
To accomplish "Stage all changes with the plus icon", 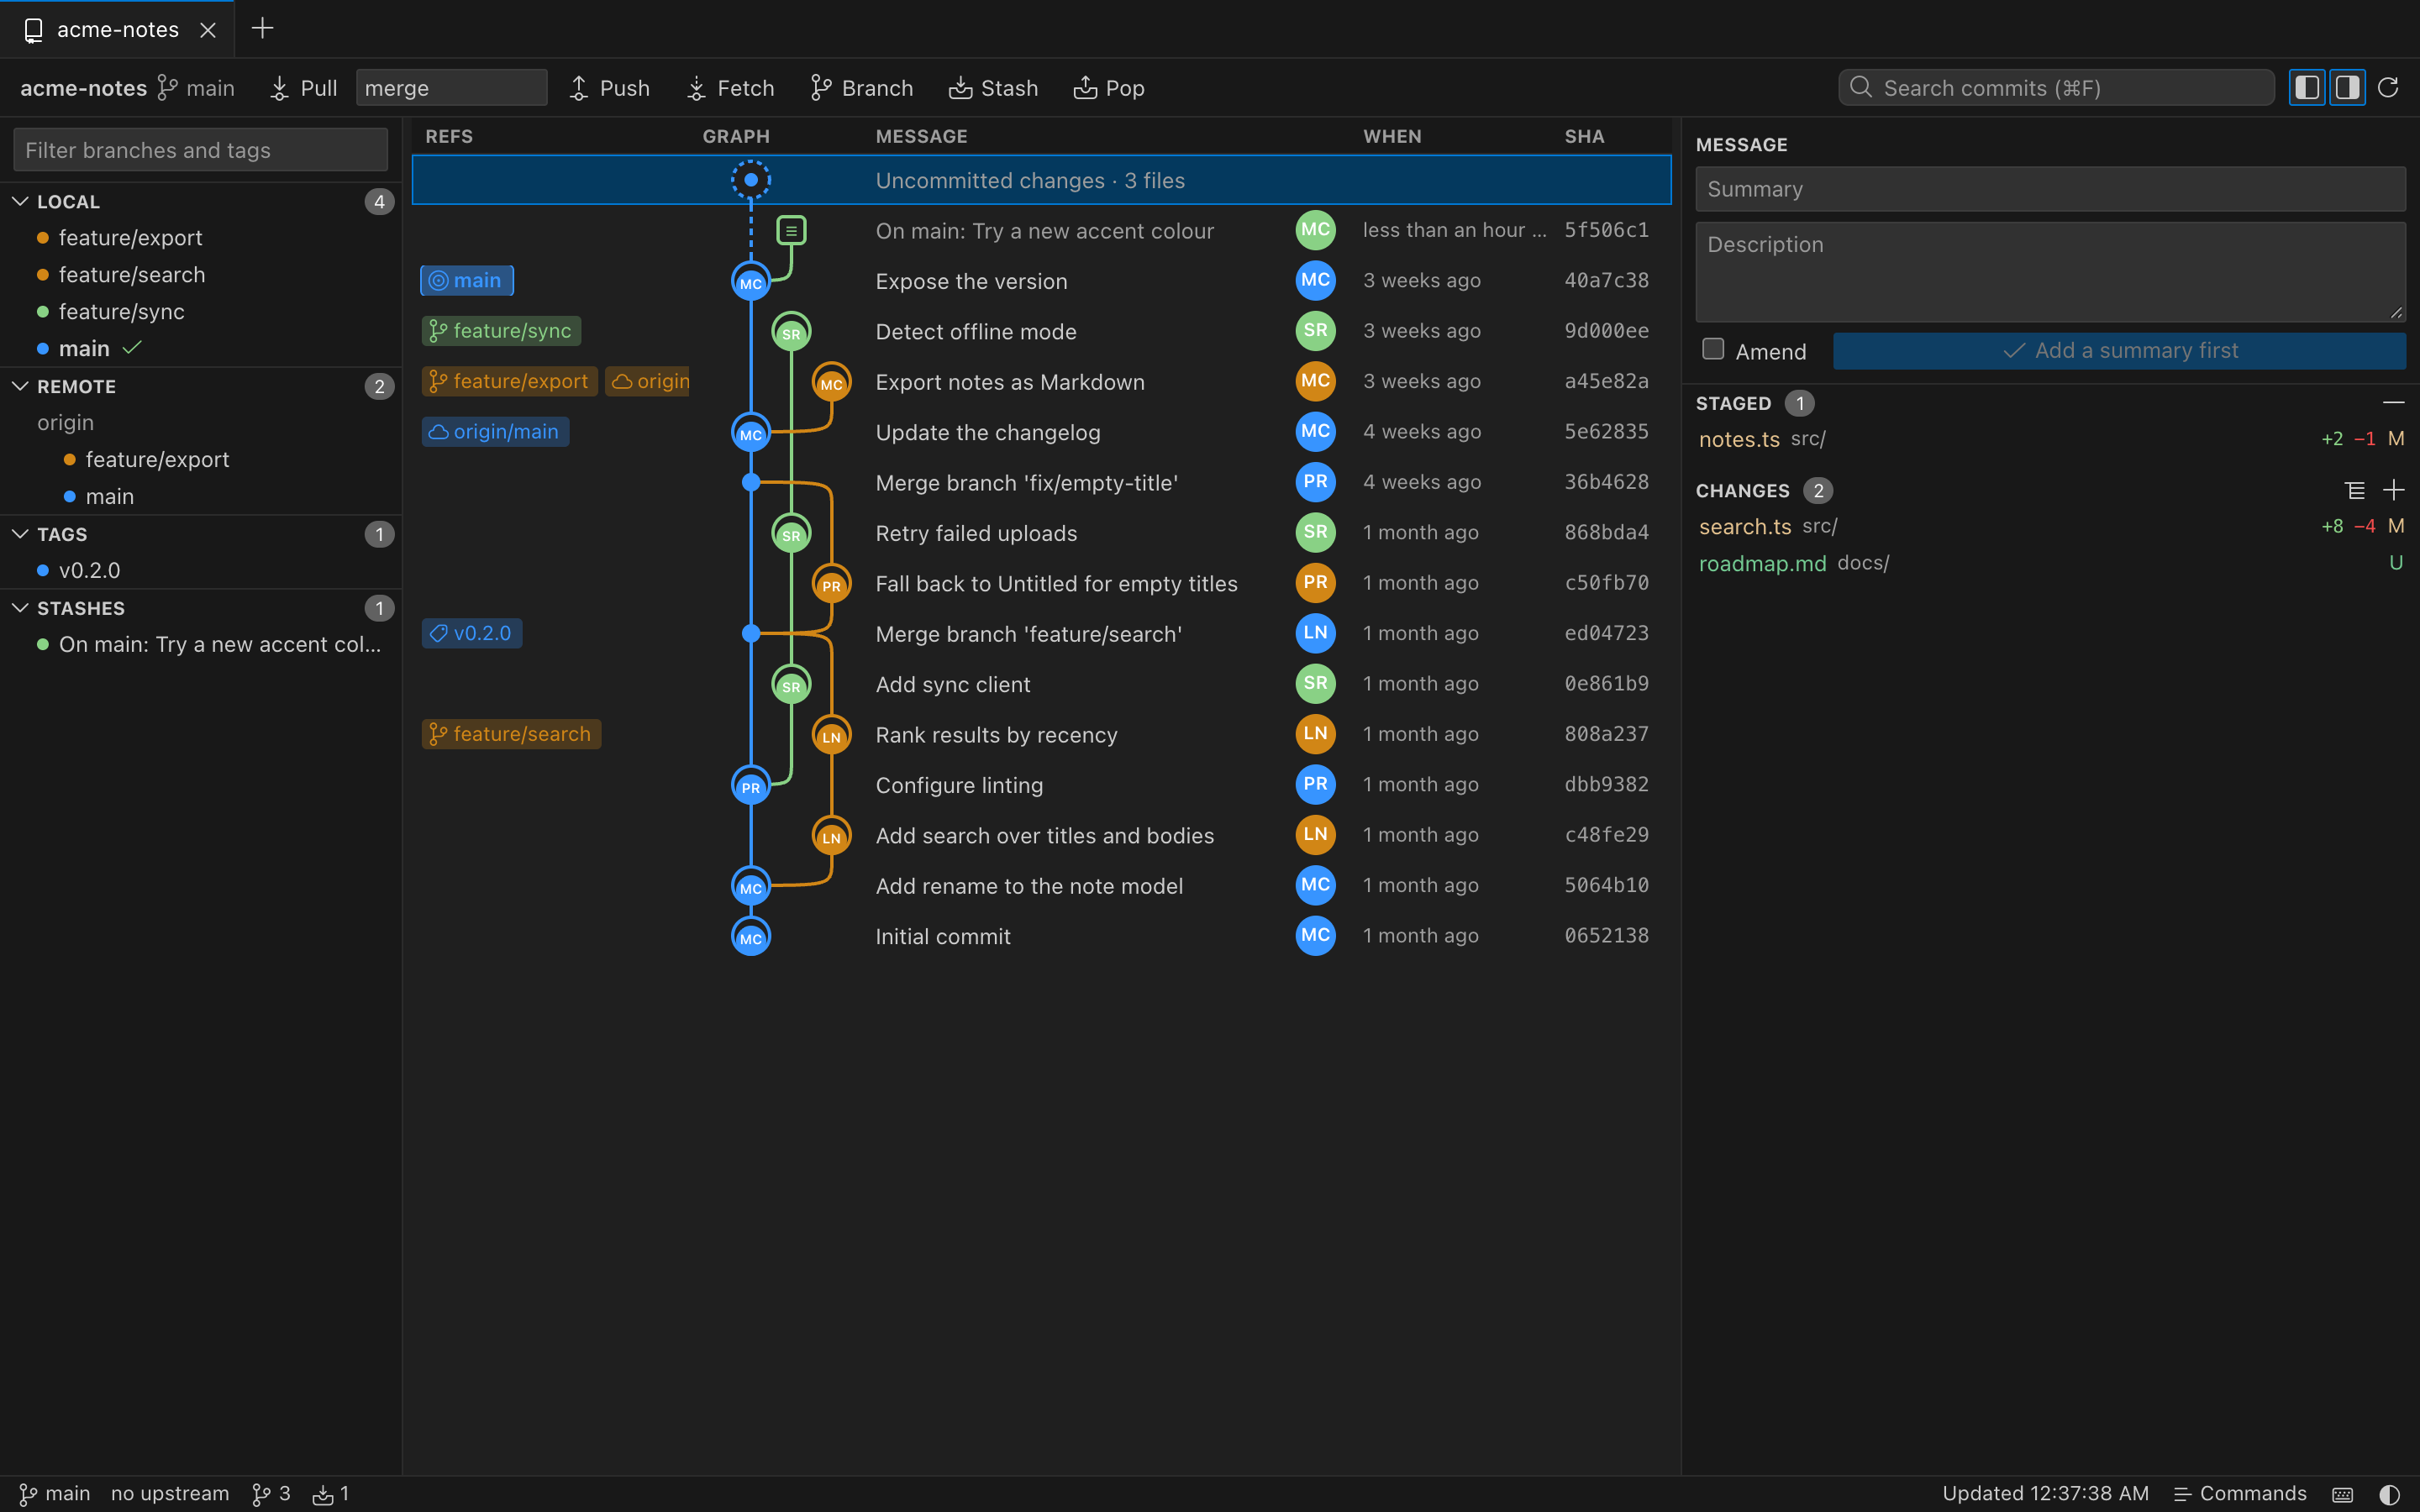I will [2393, 490].
